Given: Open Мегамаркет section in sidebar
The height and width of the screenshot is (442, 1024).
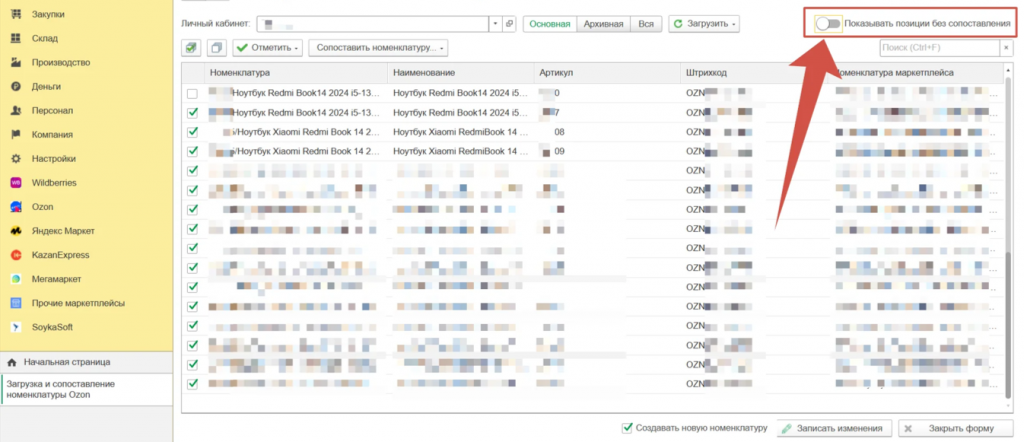Looking at the screenshot, I should [55, 279].
